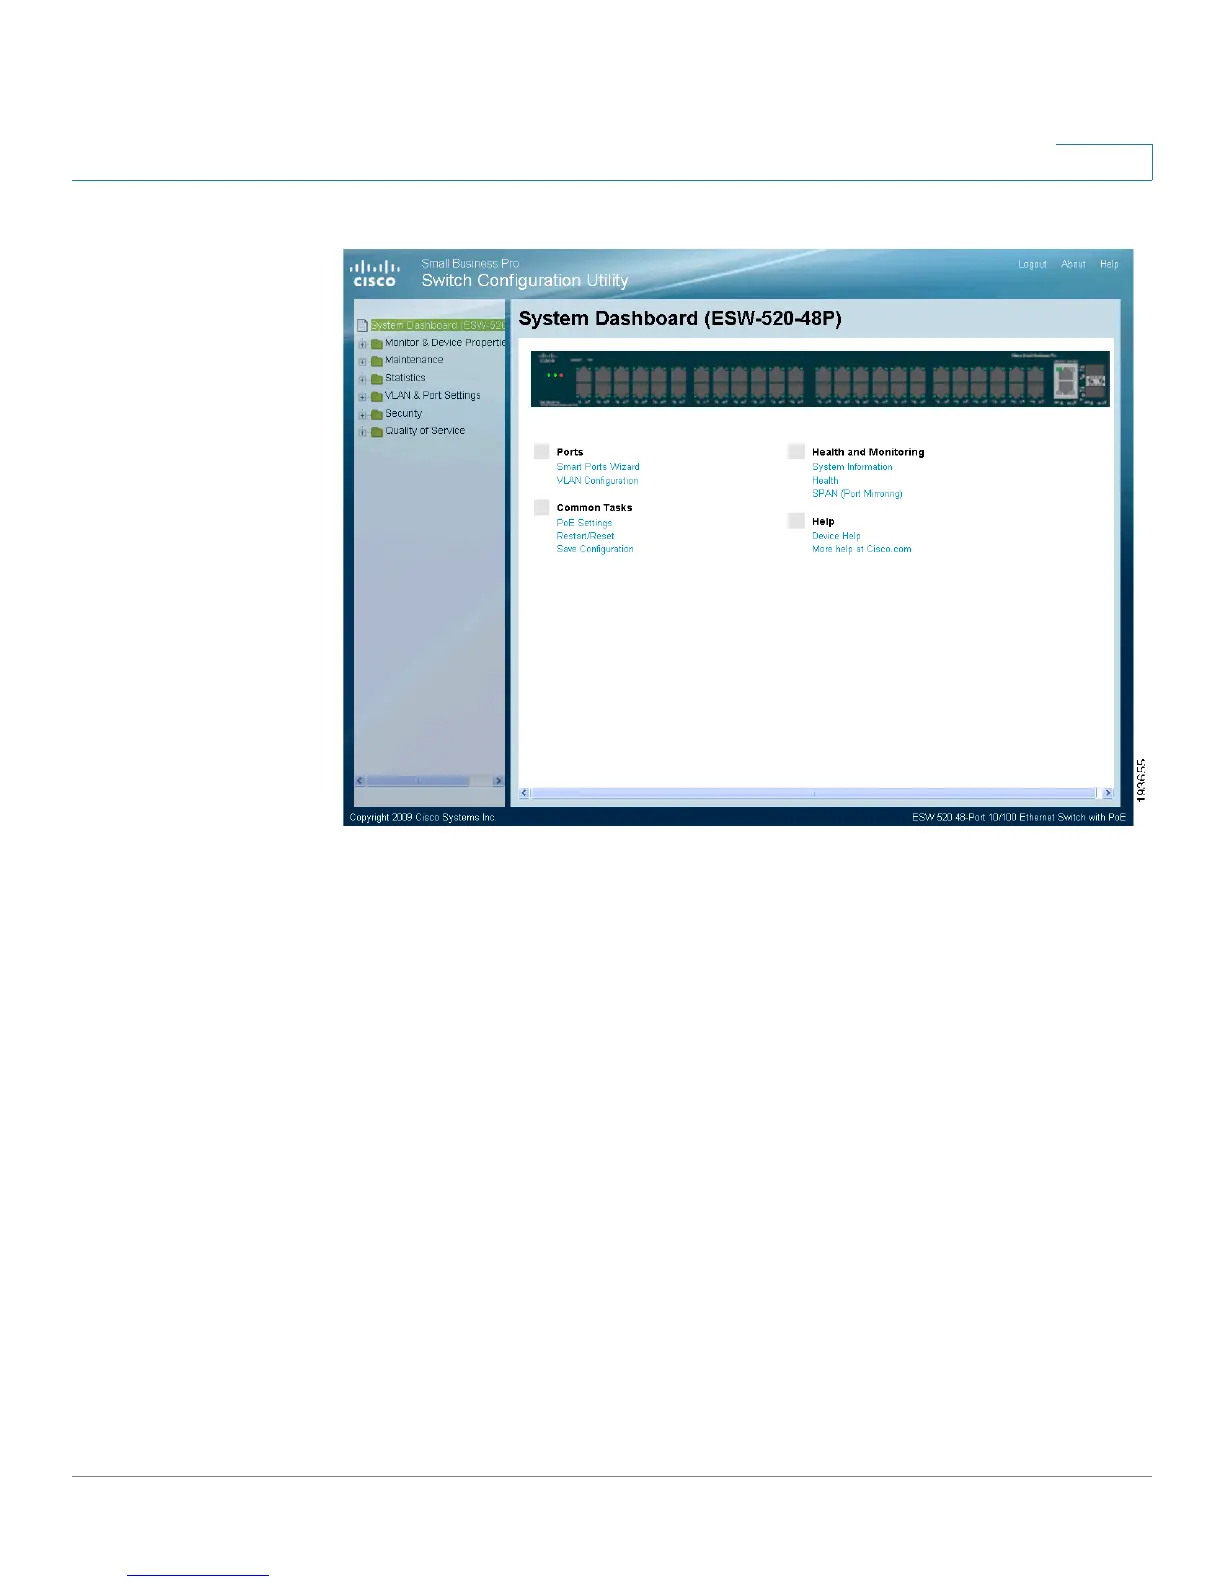Click the Monitor & Device Properties folder icon
The width and height of the screenshot is (1224, 1584).
point(377,343)
